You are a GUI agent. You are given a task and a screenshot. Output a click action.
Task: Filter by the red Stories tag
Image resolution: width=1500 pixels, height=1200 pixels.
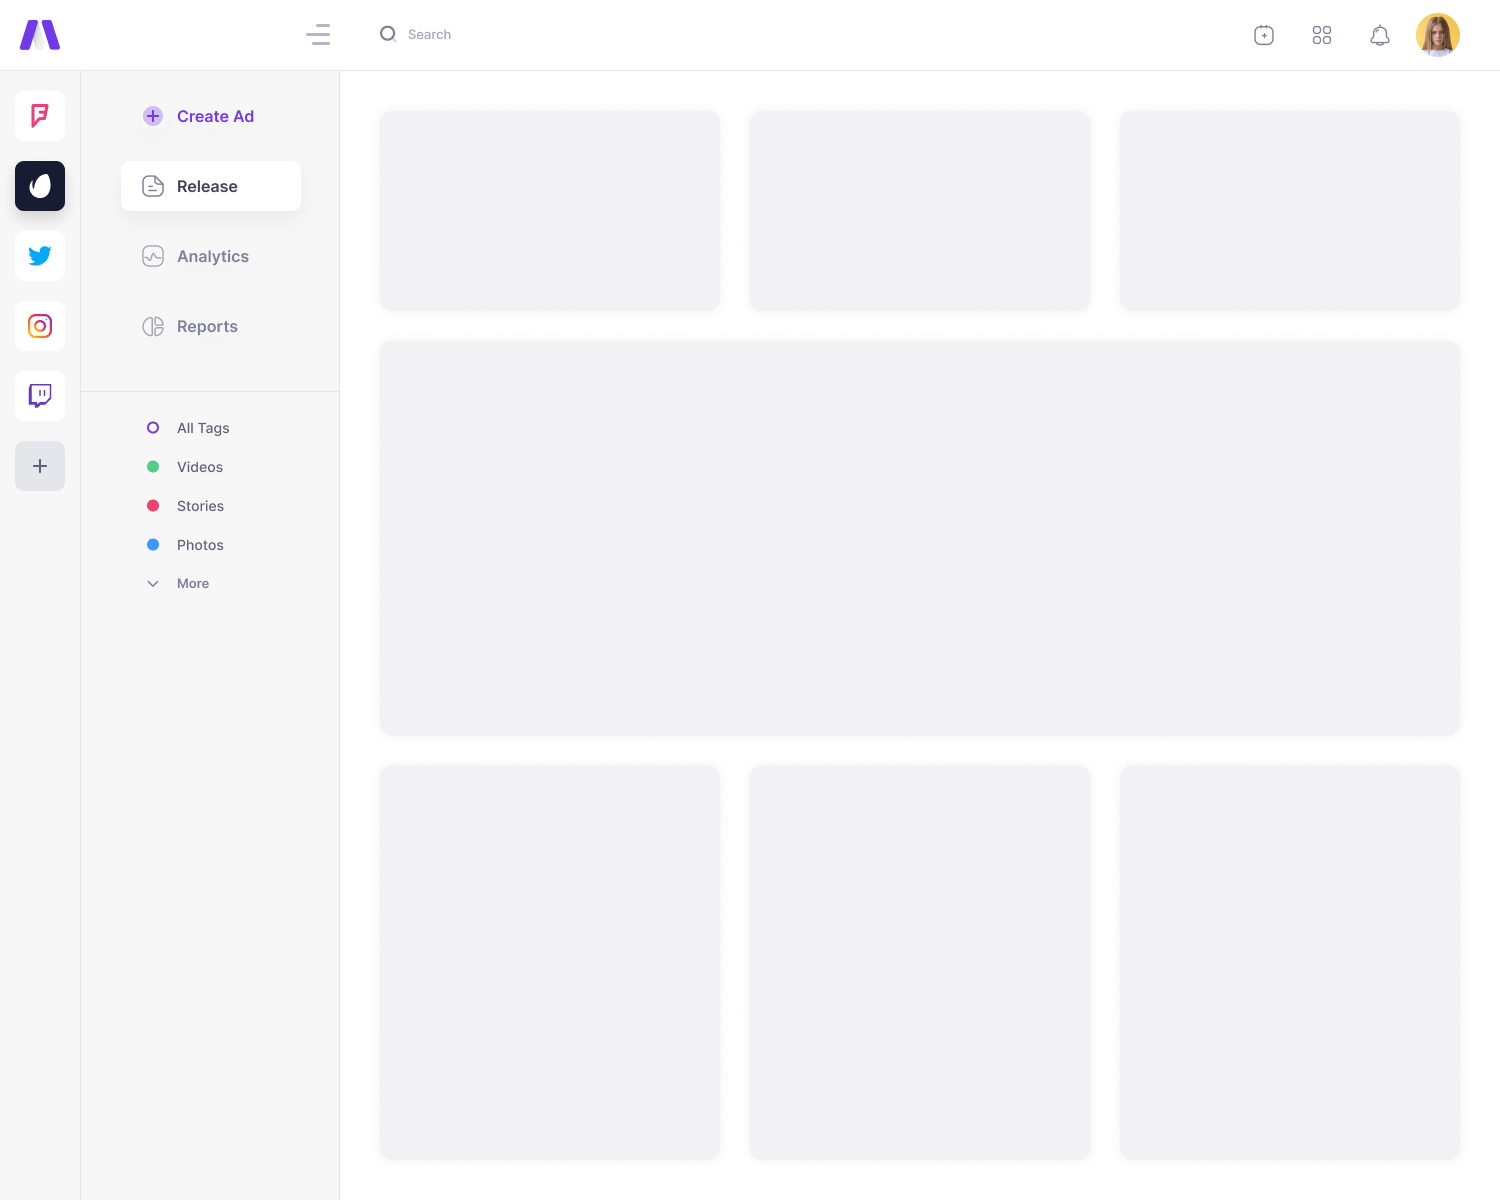199,506
